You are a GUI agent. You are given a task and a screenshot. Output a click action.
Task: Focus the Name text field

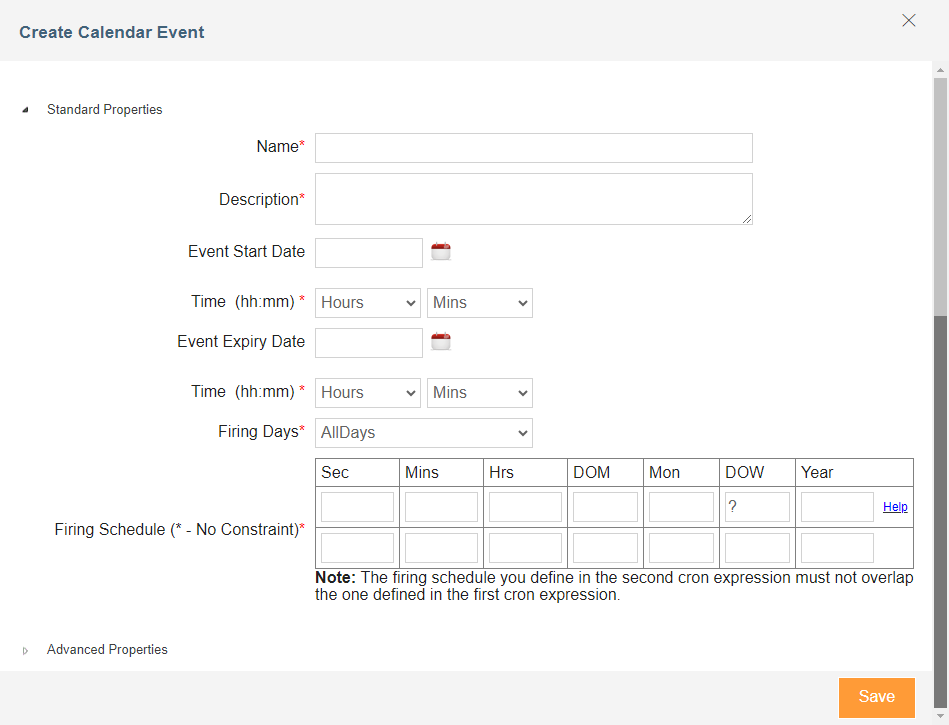click(x=534, y=148)
